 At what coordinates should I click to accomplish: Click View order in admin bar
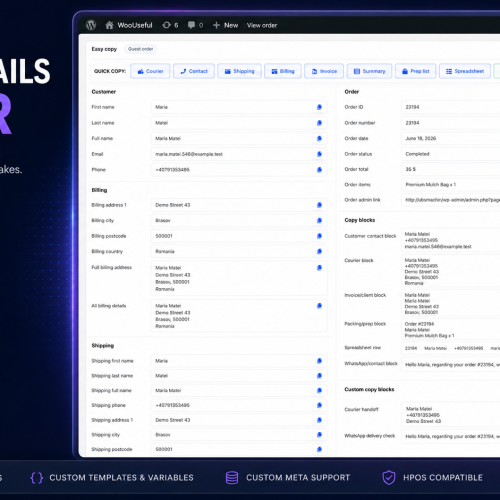262,25
